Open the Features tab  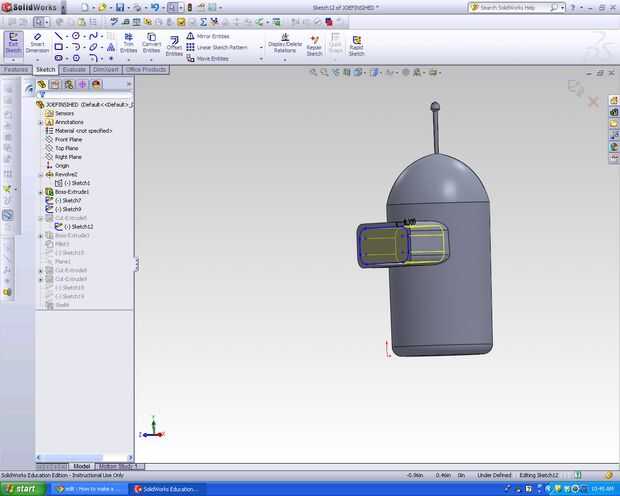click(16, 70)
